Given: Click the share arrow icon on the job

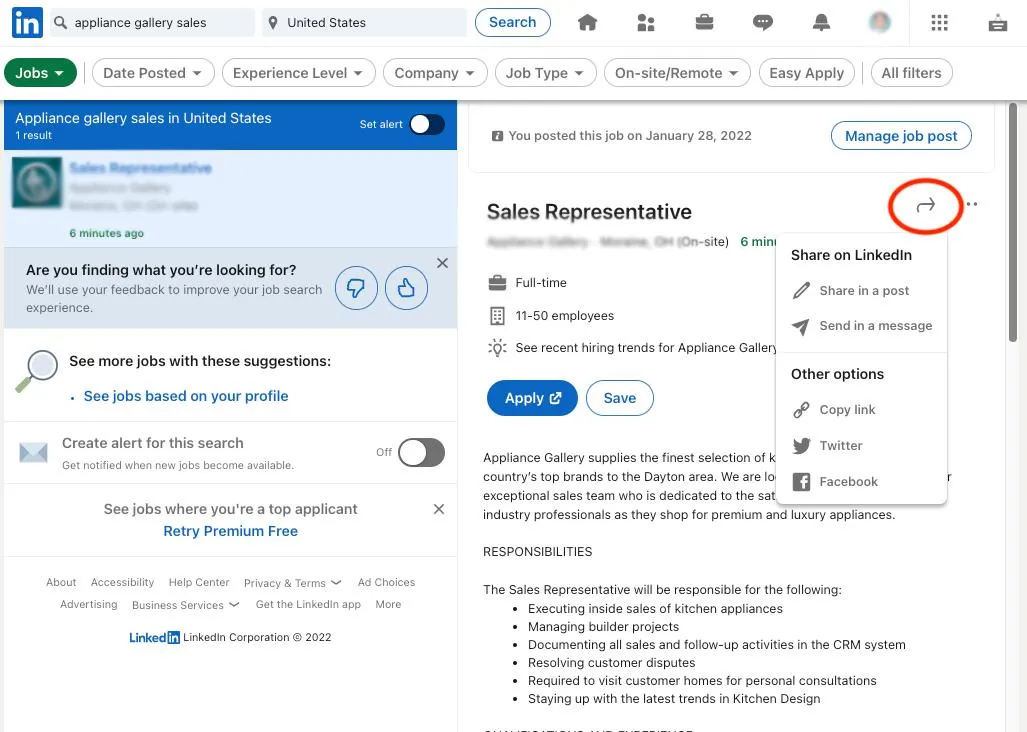Looking at the screenshot, I should click(925, 206).
